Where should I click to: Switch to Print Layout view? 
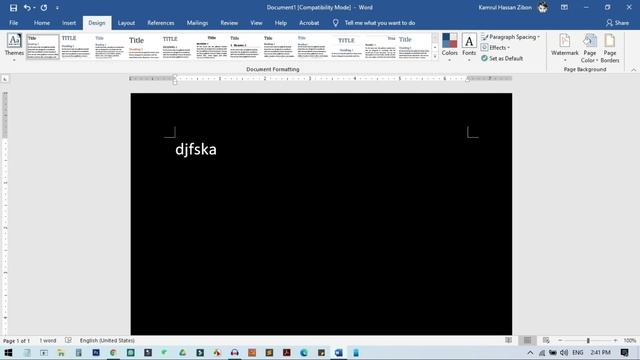pyautogui.click(x=527, y=340)
